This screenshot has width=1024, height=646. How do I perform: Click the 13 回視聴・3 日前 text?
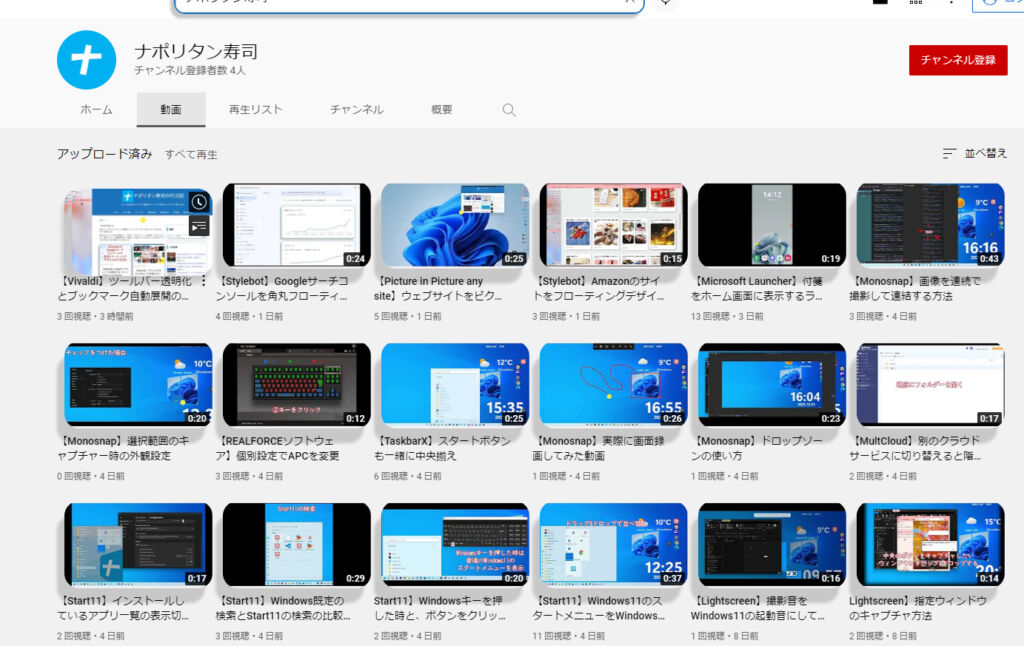point(727,317)
